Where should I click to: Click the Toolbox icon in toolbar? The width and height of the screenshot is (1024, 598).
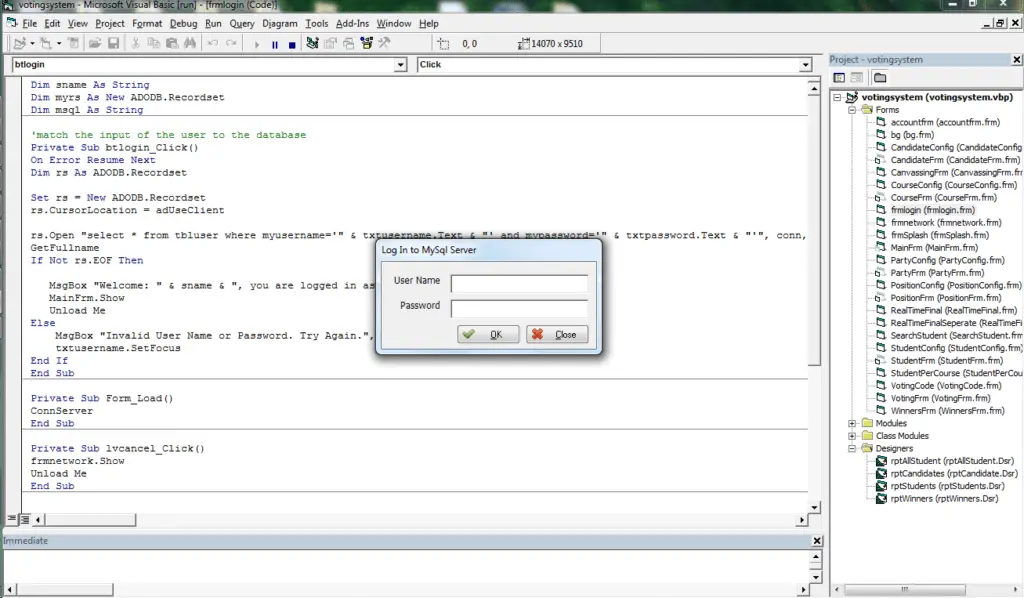point(384,44)
